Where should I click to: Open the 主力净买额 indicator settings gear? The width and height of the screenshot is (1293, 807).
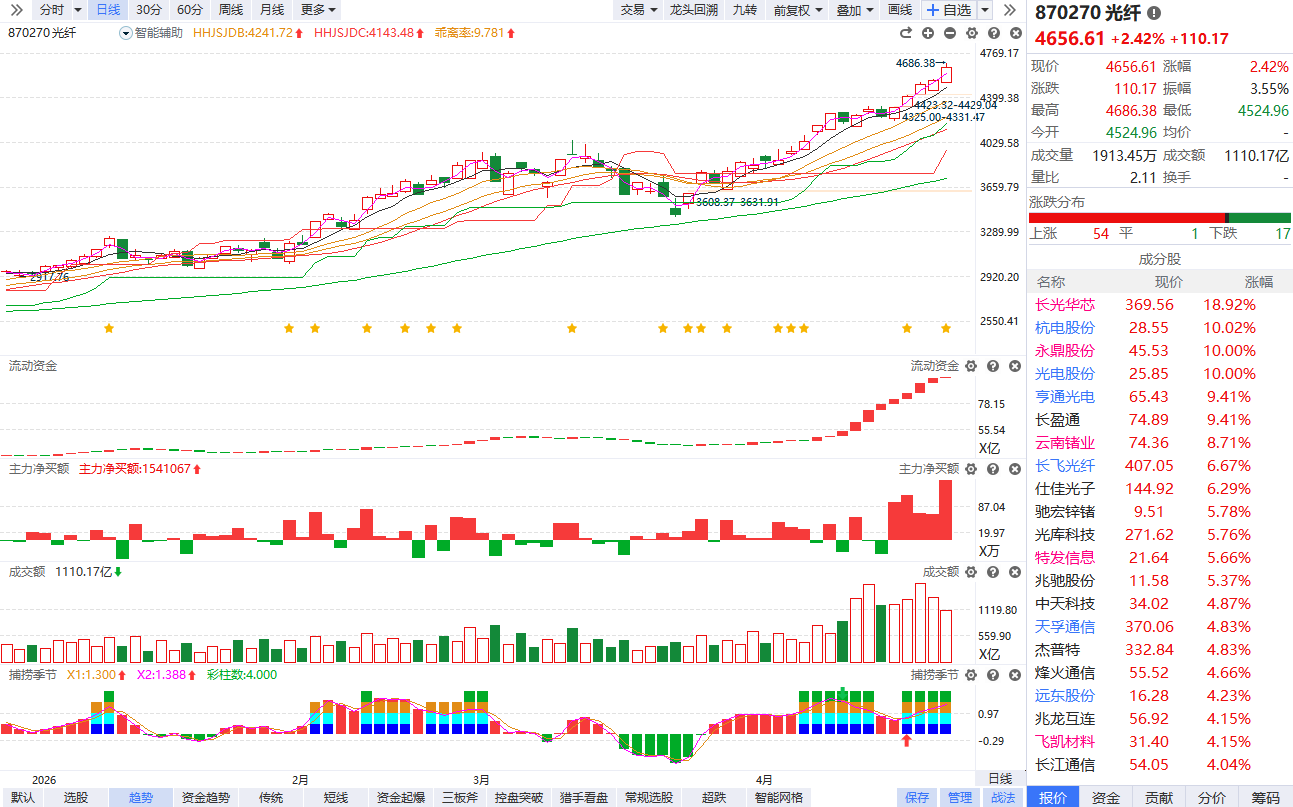pos(971,469)
